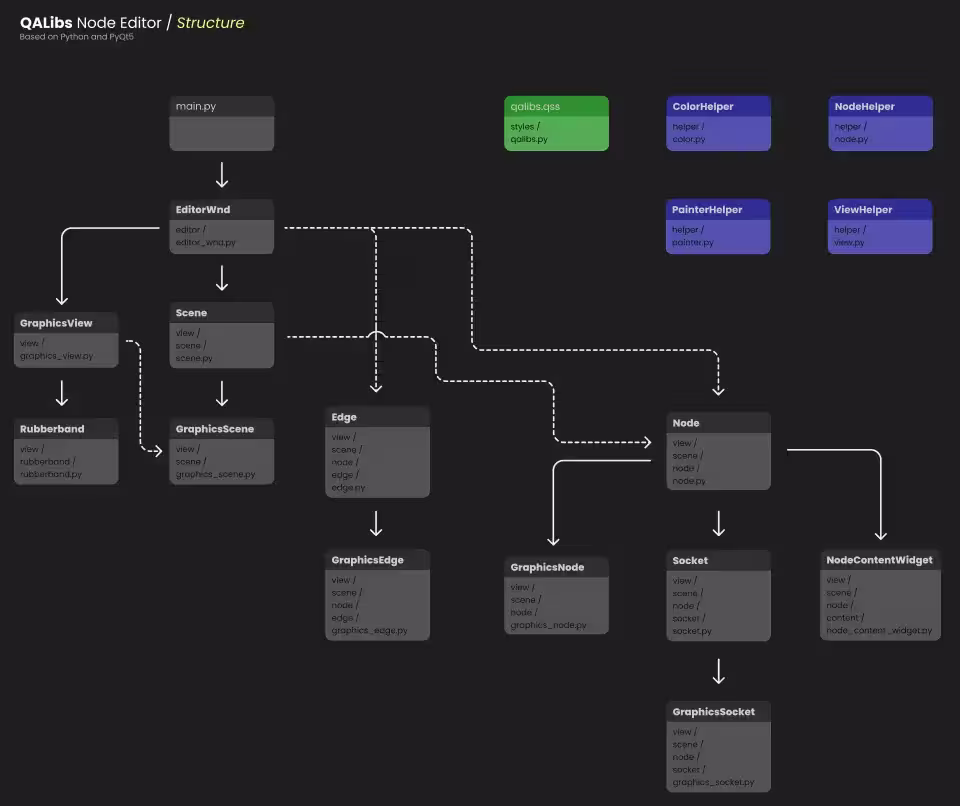Screen dimensions: 960x806
Task: Click the 'editor_wnd.py' file name
Action: click(206, 243)
